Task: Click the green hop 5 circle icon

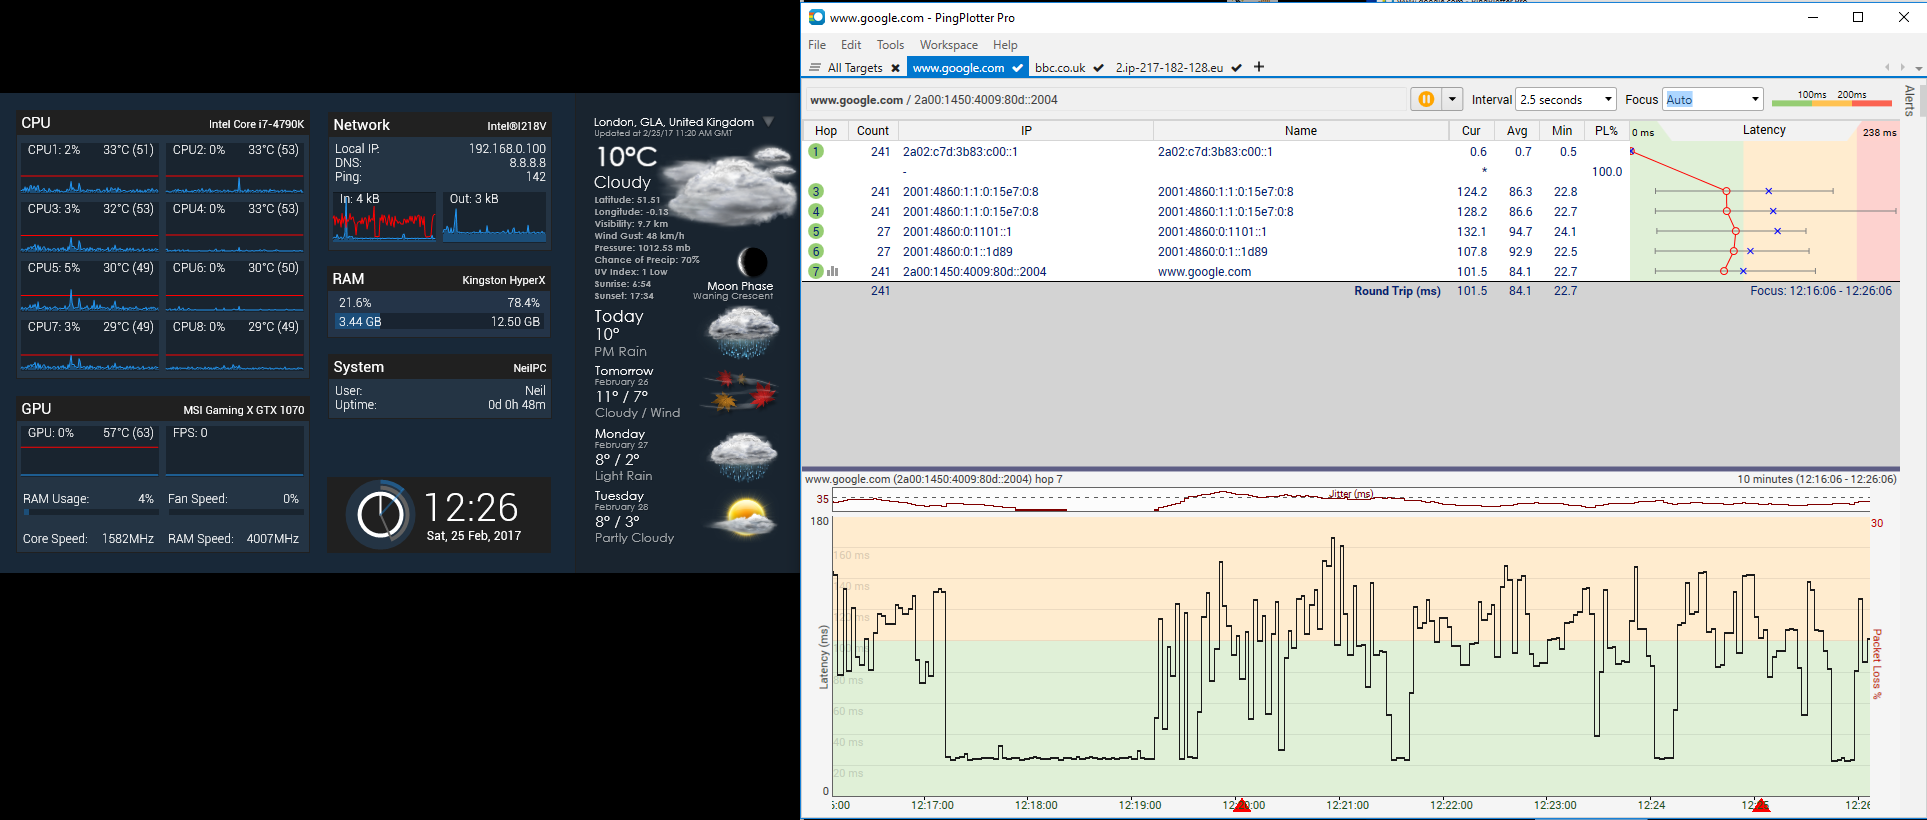Action: (x=816, y=232)
